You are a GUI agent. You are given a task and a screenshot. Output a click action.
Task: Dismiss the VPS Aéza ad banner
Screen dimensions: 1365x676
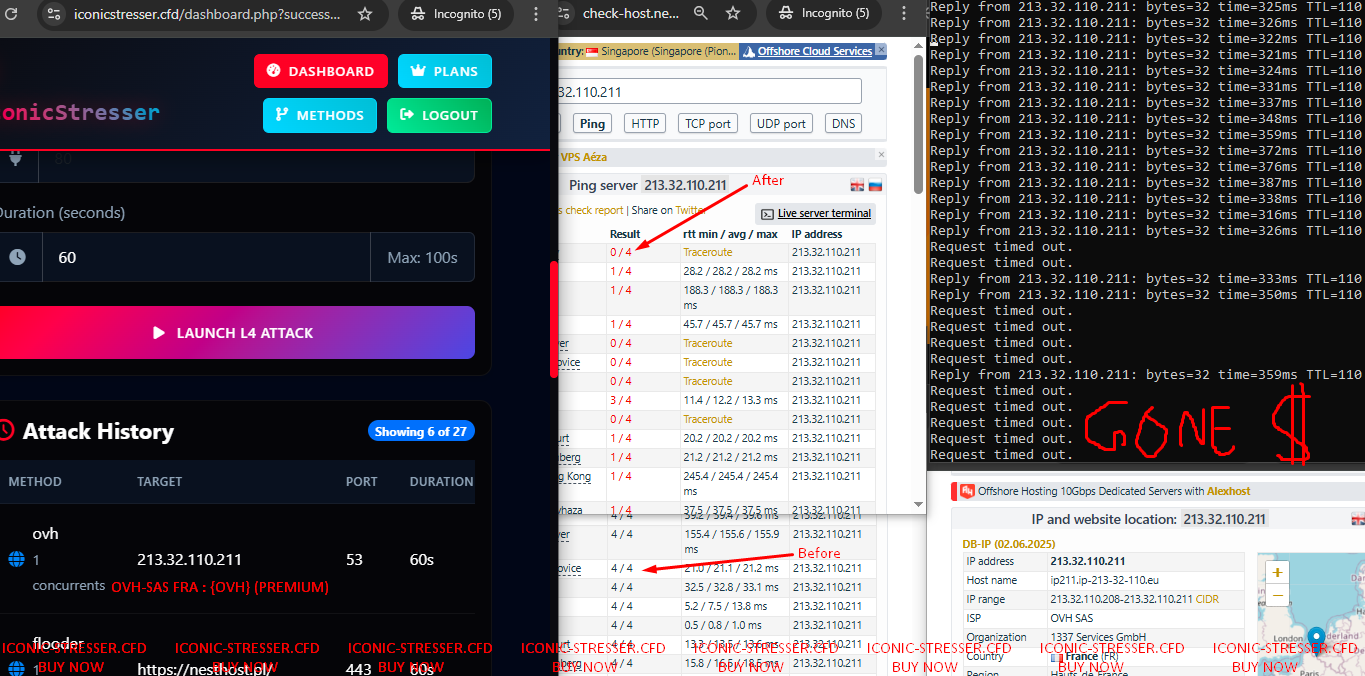point(881,155)
